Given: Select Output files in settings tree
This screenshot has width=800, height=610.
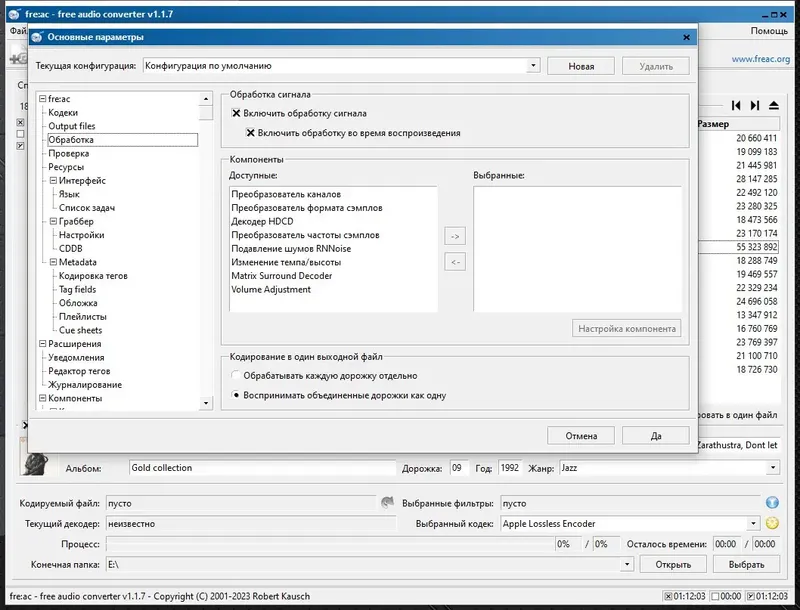Looking at the screenshot, I should [71, 126].
